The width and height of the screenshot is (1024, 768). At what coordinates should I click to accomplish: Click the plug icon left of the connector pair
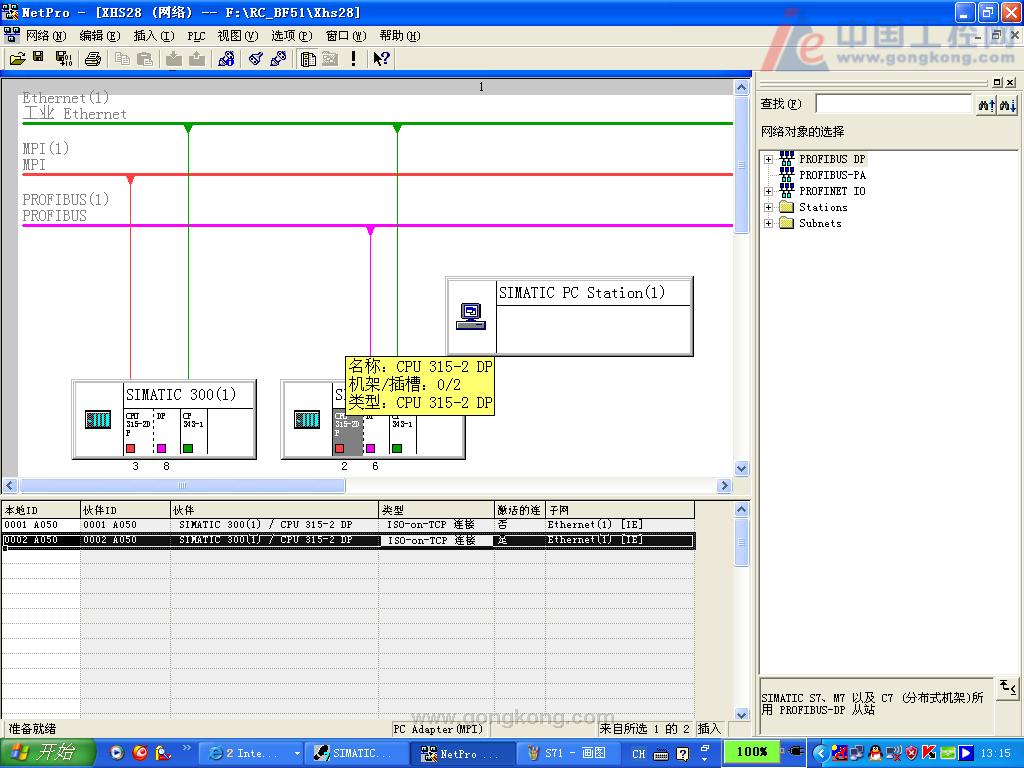pos(256,59)
